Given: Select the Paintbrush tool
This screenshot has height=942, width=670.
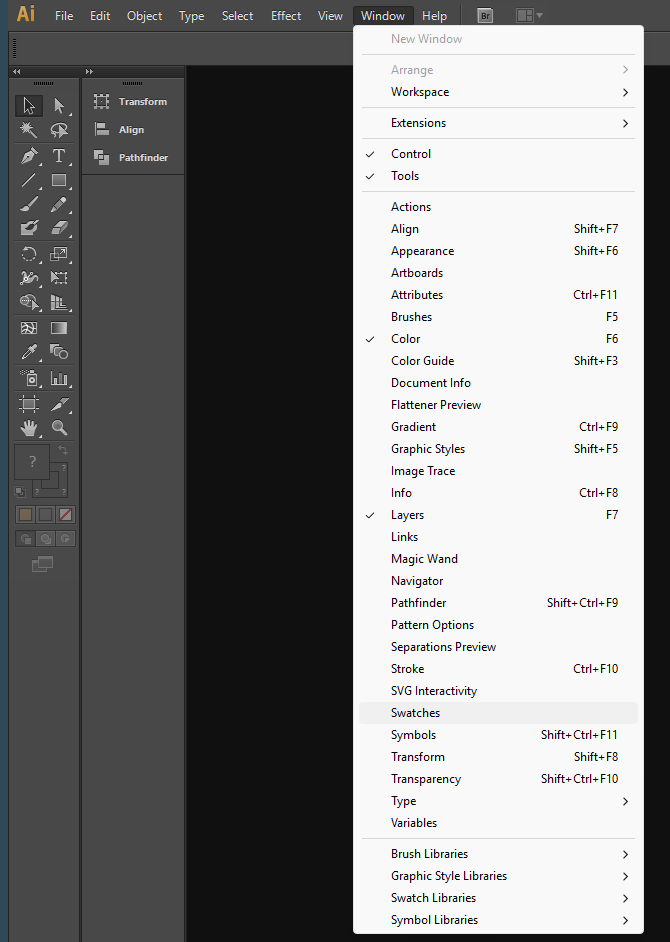Looking at the screenshot, I should point(29,204).
